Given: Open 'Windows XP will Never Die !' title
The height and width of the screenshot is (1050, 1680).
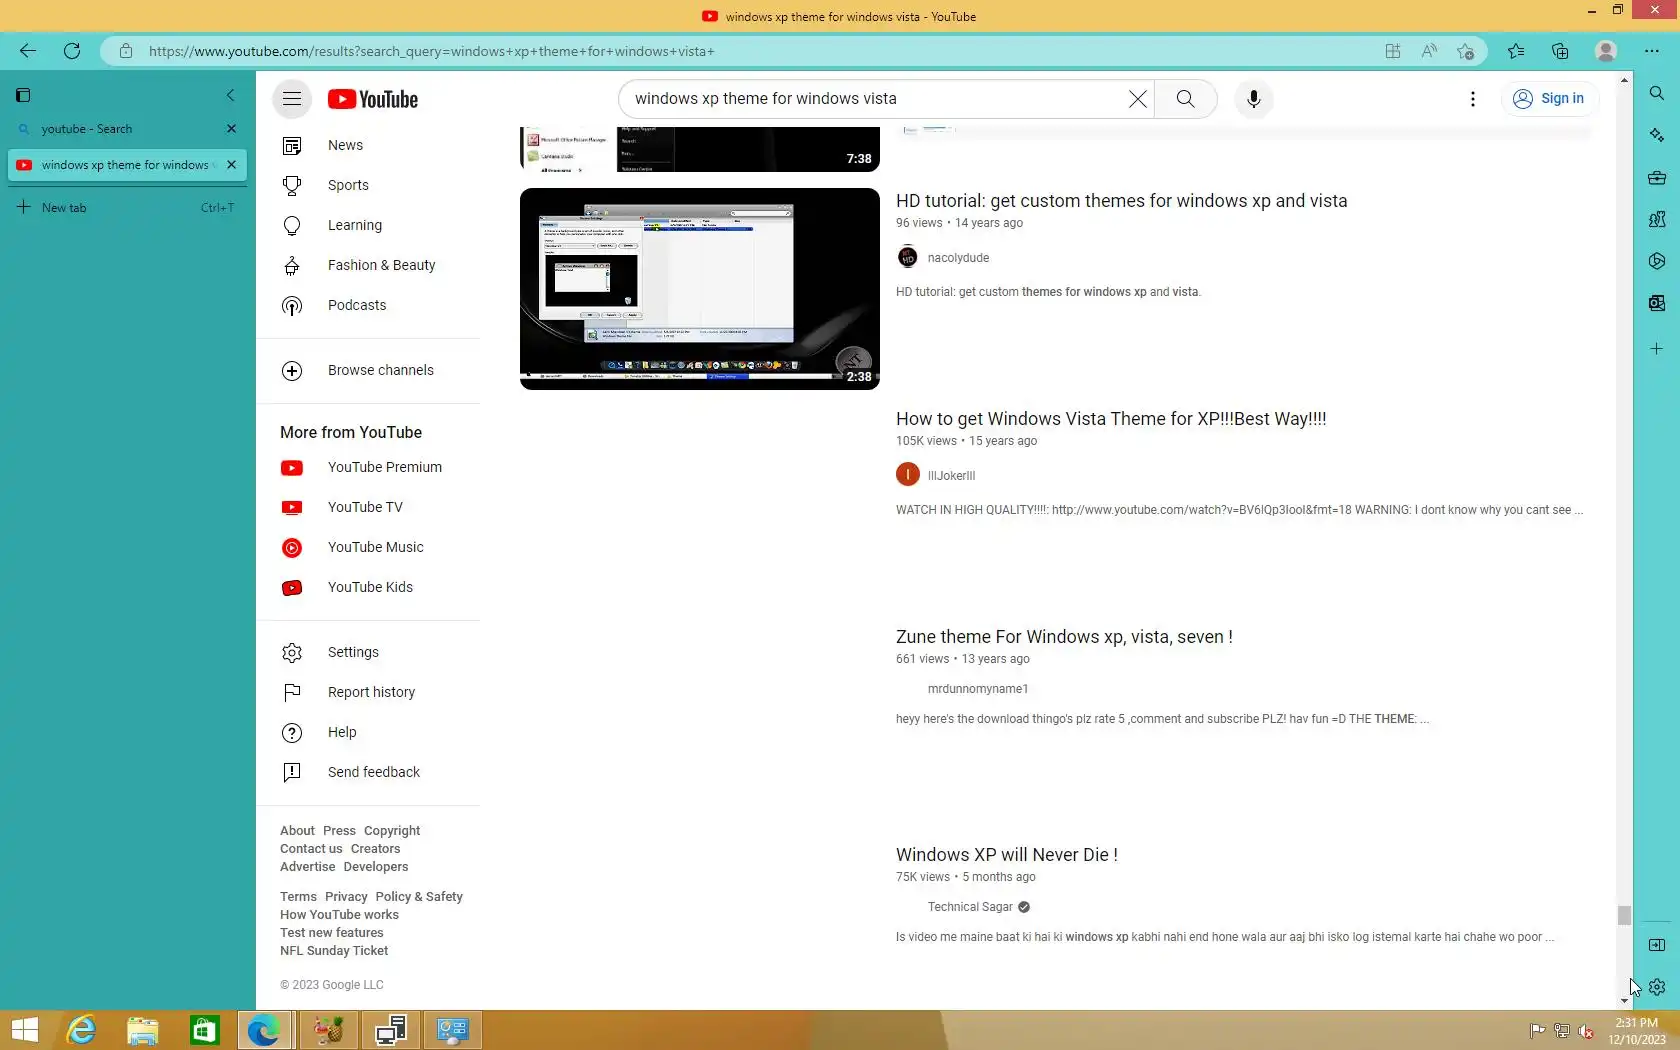Looking at the screenshot, I should coord(1007,855).
